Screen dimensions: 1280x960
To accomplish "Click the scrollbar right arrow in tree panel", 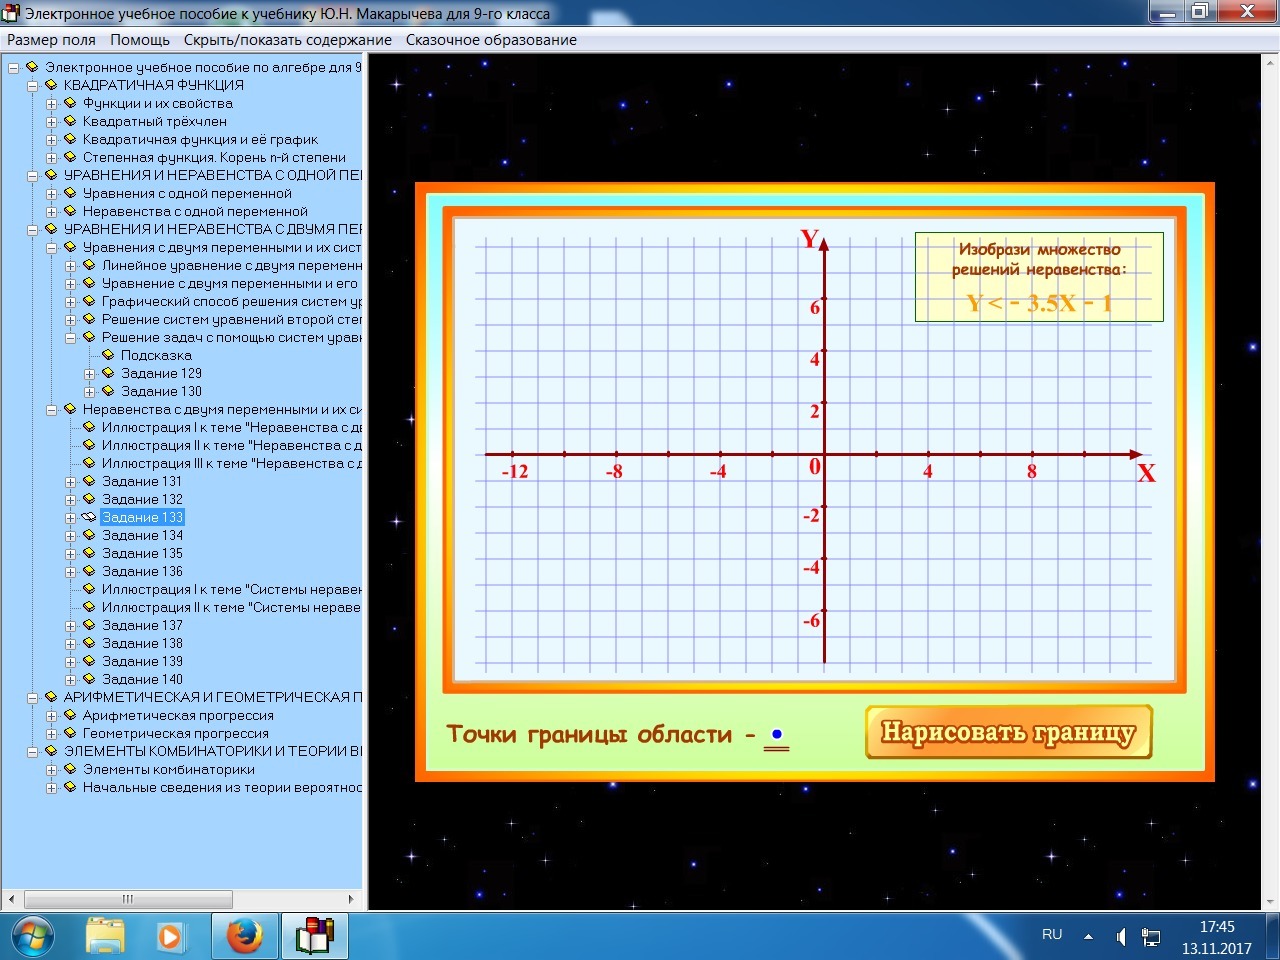I will tap(351, 899).
